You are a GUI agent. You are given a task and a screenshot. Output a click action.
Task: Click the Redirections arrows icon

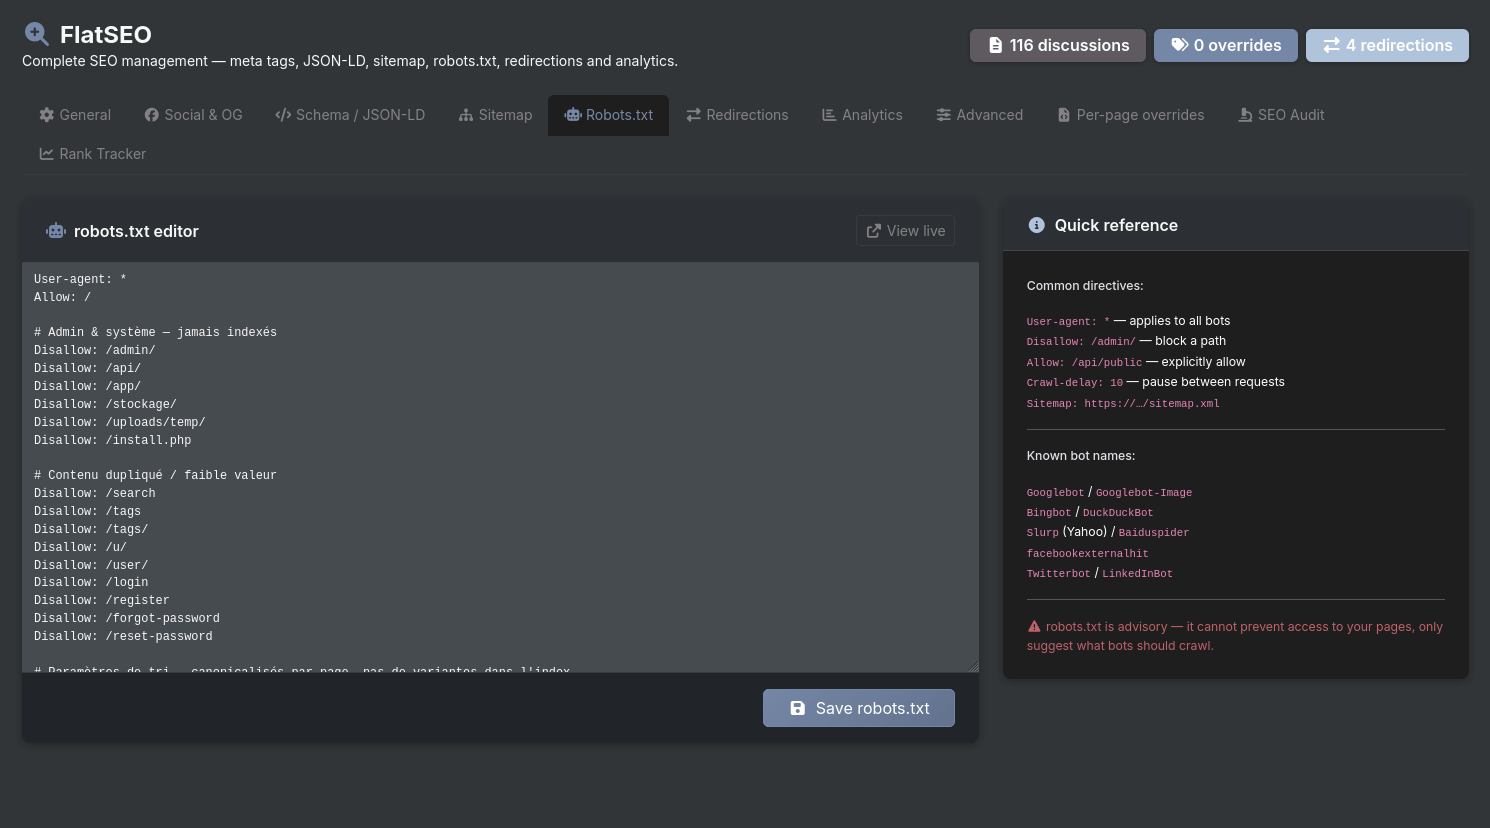[693, 115]
